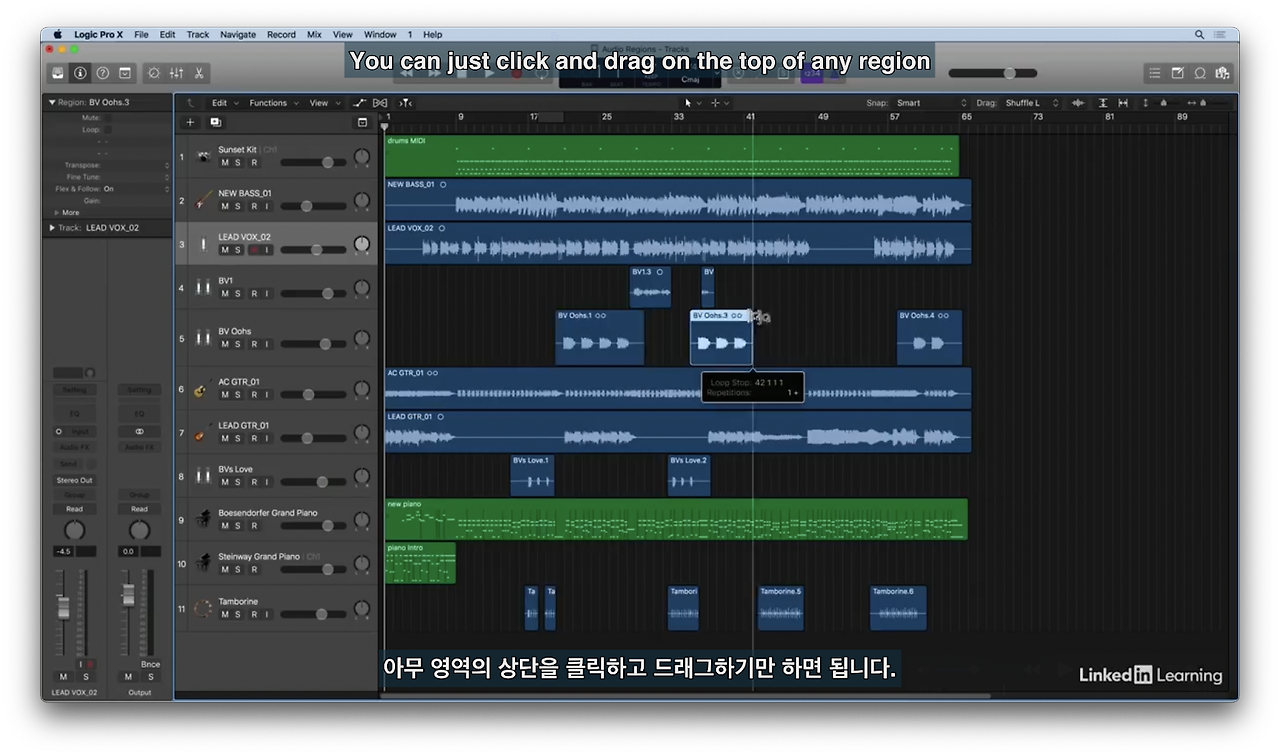Open the left-click pointer tool menu
1280x756 pixels.
click(692, 103)
